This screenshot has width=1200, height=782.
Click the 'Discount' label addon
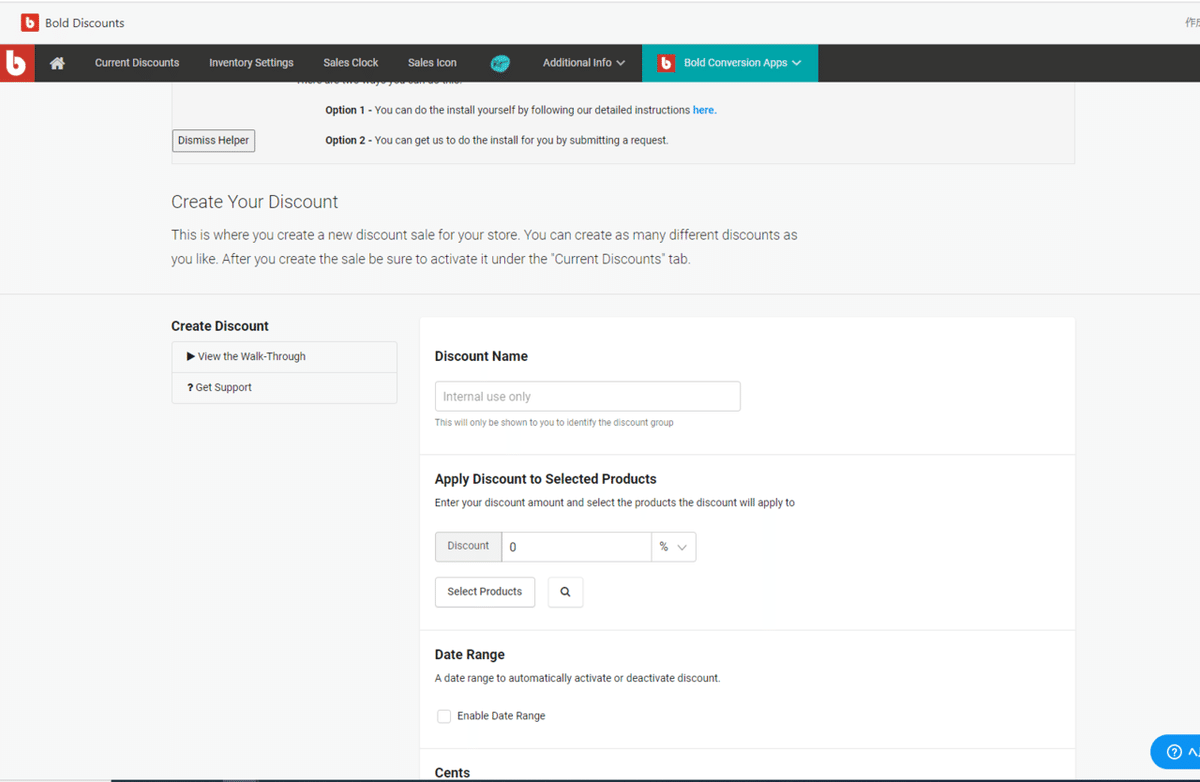pos(468,547)
